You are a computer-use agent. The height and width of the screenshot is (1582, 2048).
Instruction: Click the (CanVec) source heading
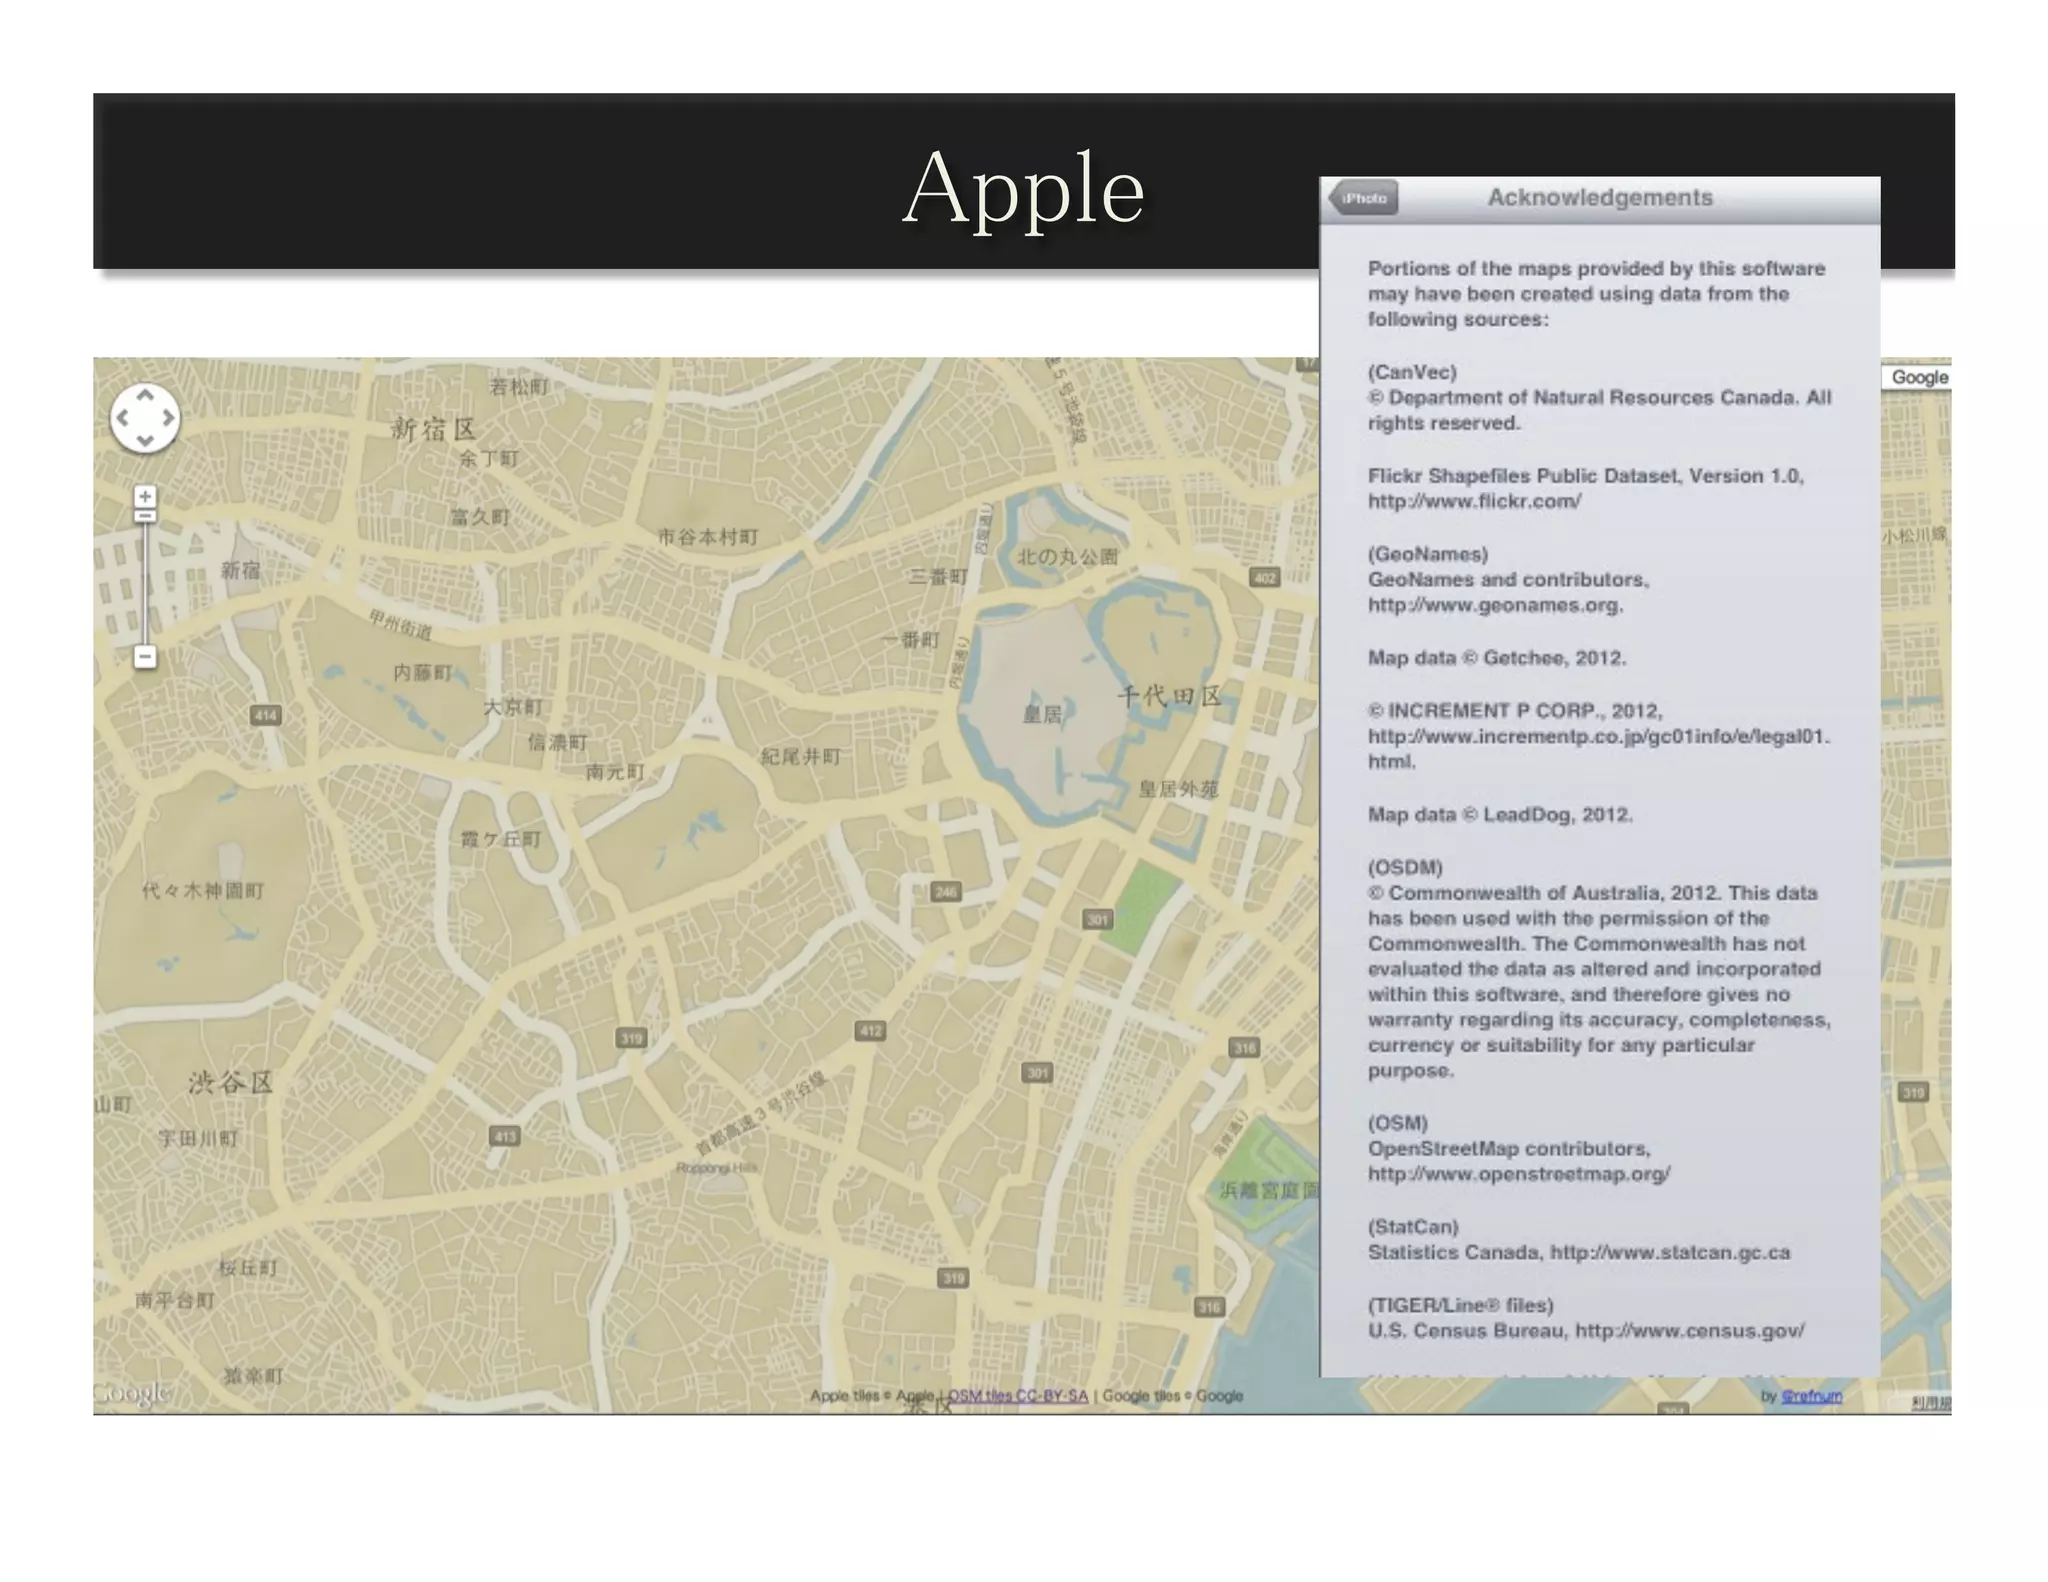click(1412, 372)
